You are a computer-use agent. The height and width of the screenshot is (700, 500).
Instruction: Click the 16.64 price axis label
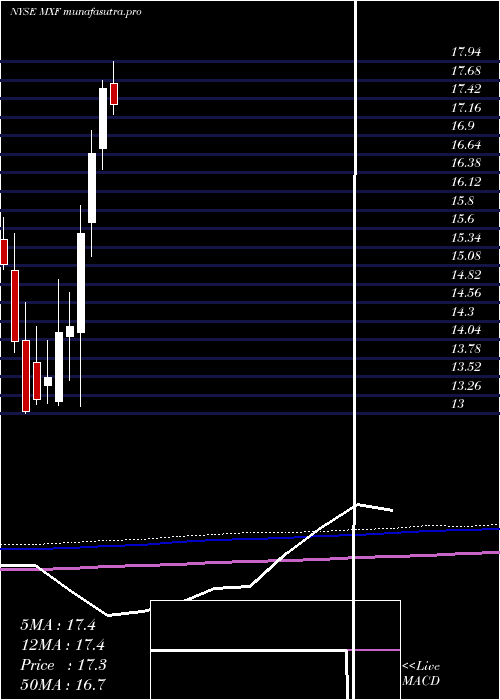[466, 145]
